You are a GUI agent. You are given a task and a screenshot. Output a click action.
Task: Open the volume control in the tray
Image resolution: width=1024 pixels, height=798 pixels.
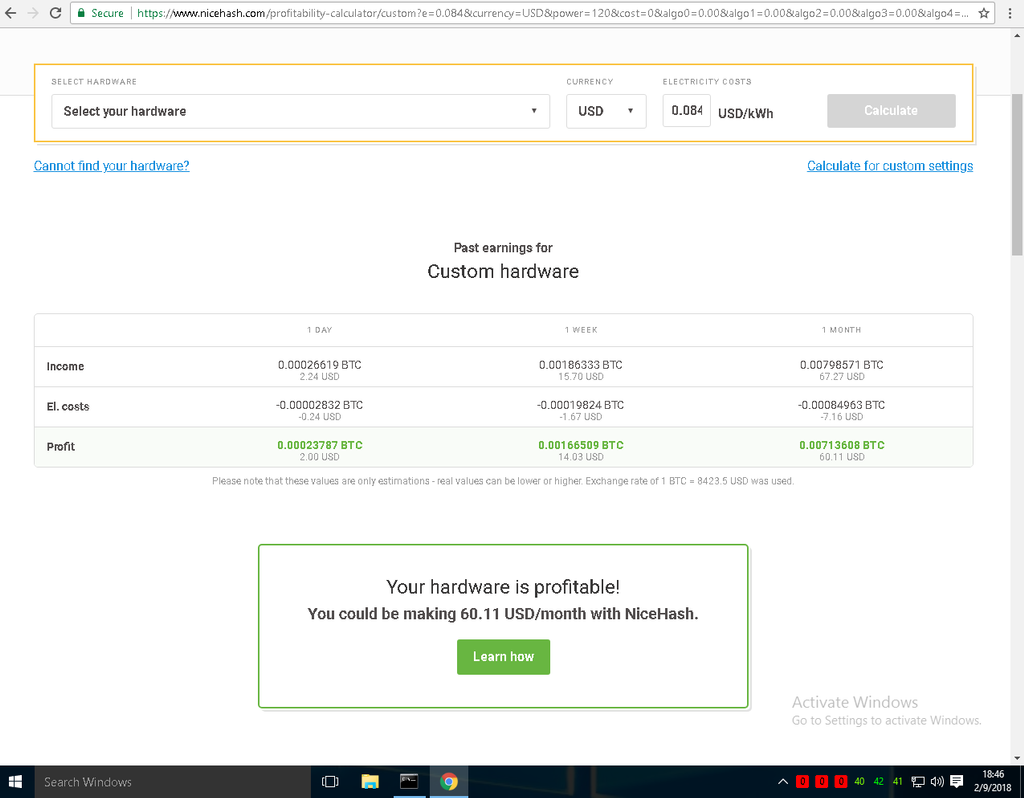[937, 782]
